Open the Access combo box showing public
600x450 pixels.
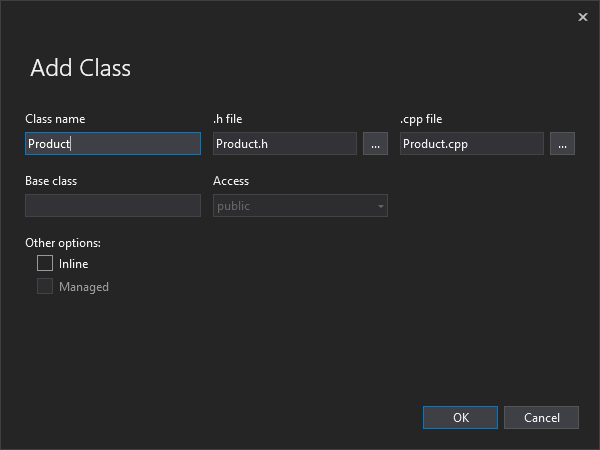(x=300, y=205)
